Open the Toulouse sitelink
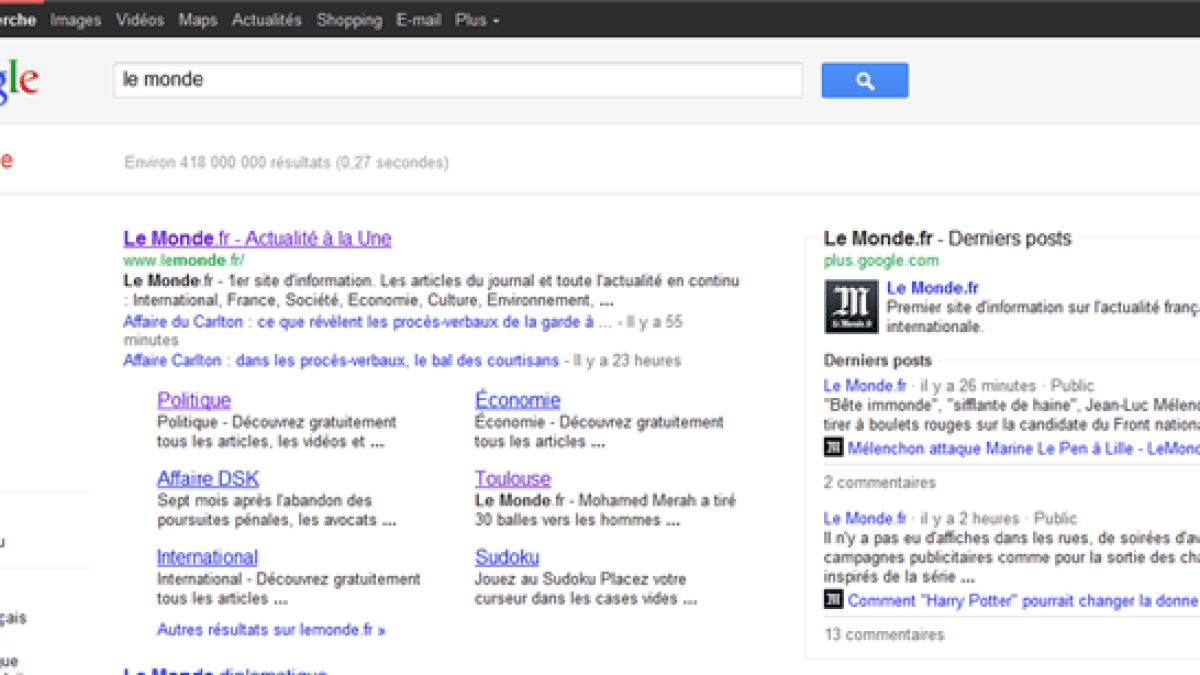 click(513, 479)
